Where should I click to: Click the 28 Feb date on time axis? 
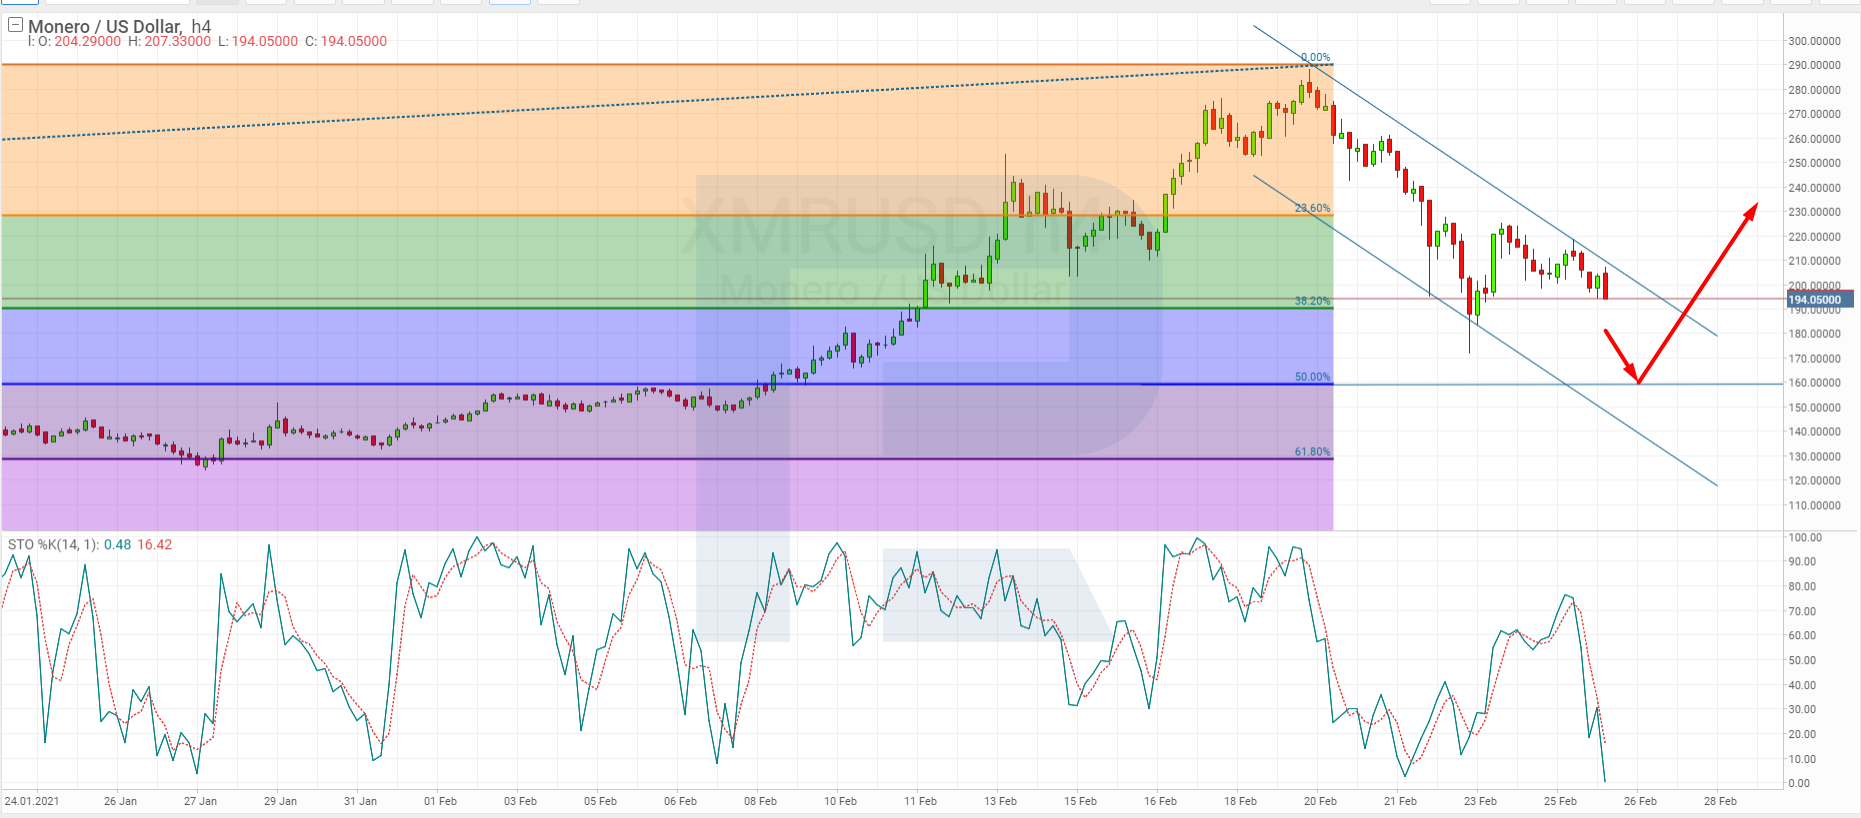[x=1720, y=801]
